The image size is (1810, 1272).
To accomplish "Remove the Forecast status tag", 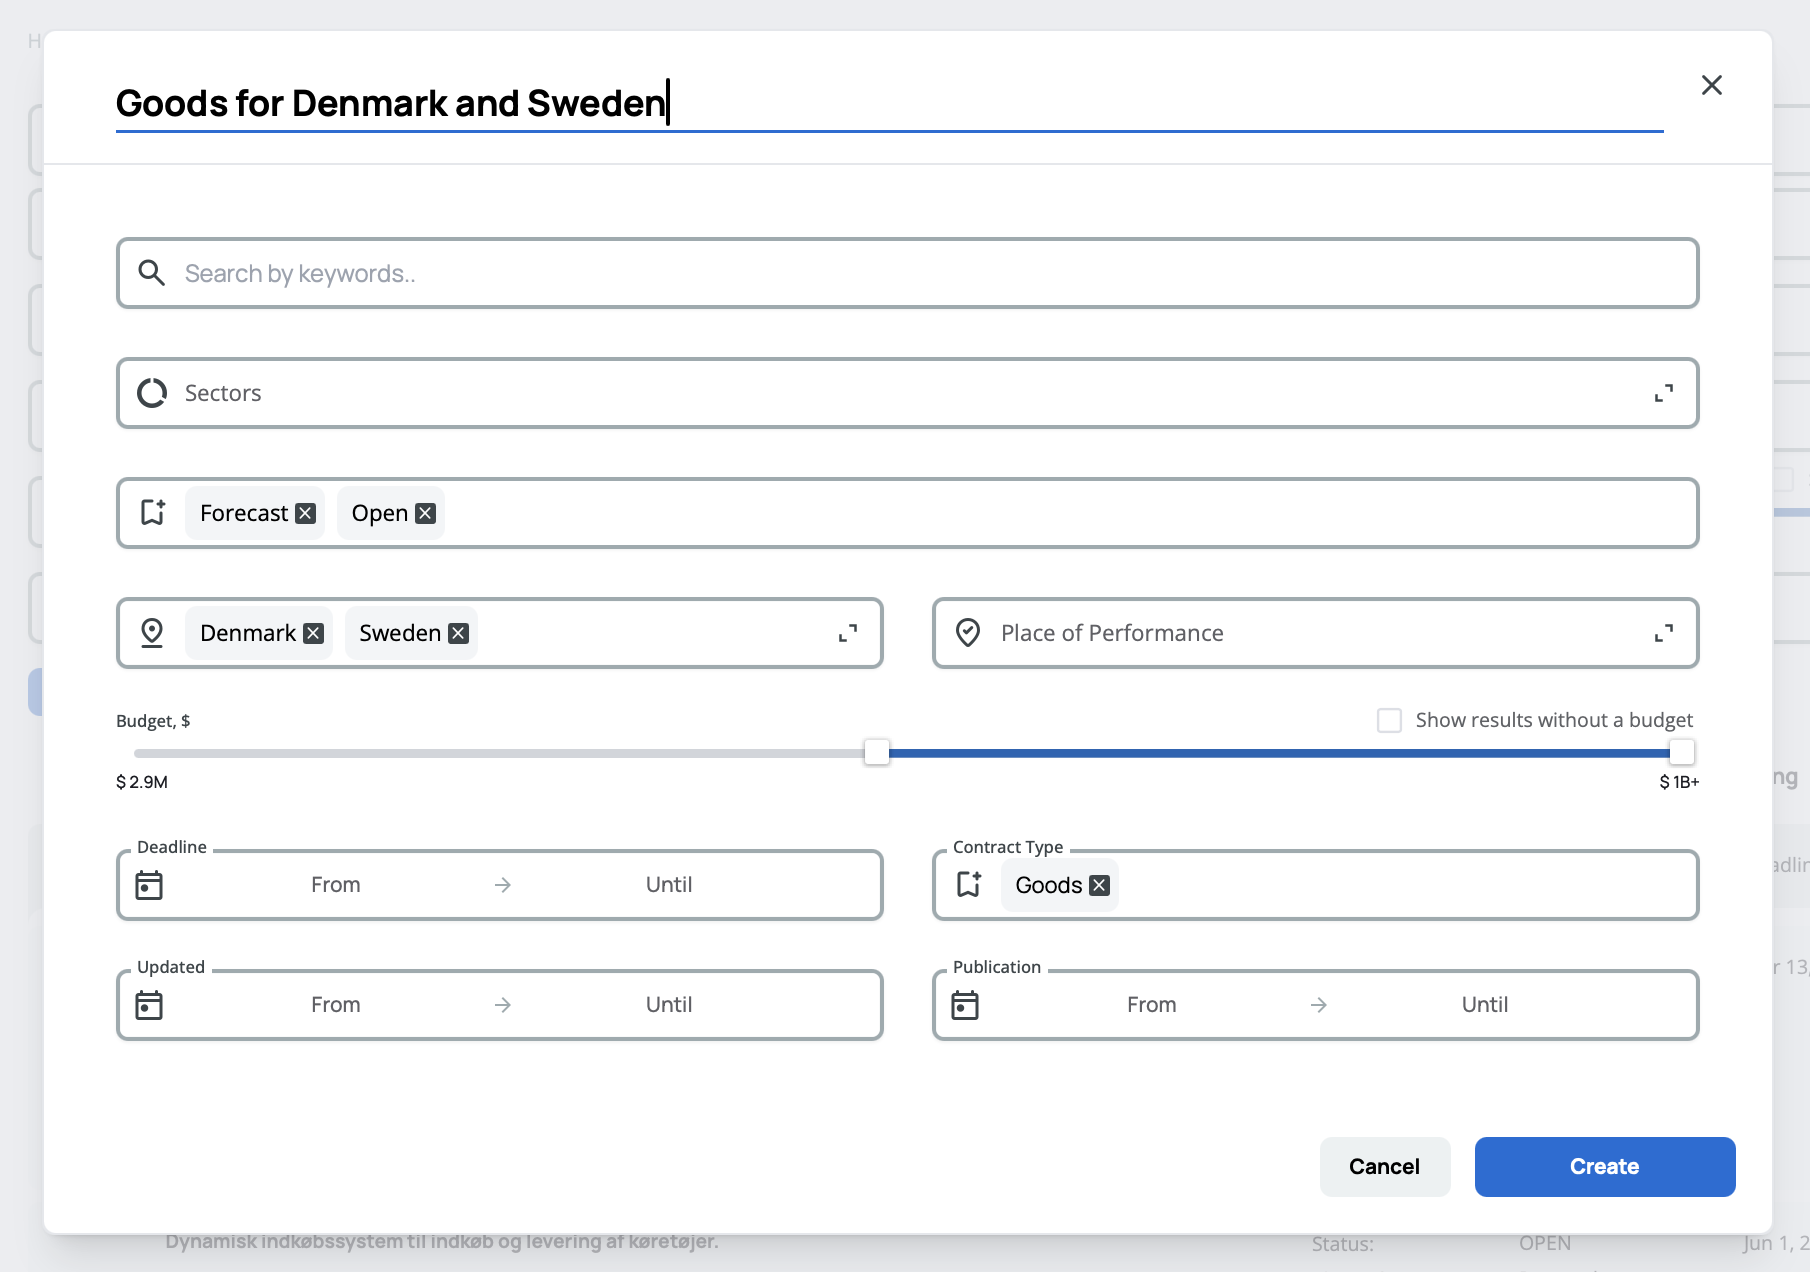I will (306, 513).
